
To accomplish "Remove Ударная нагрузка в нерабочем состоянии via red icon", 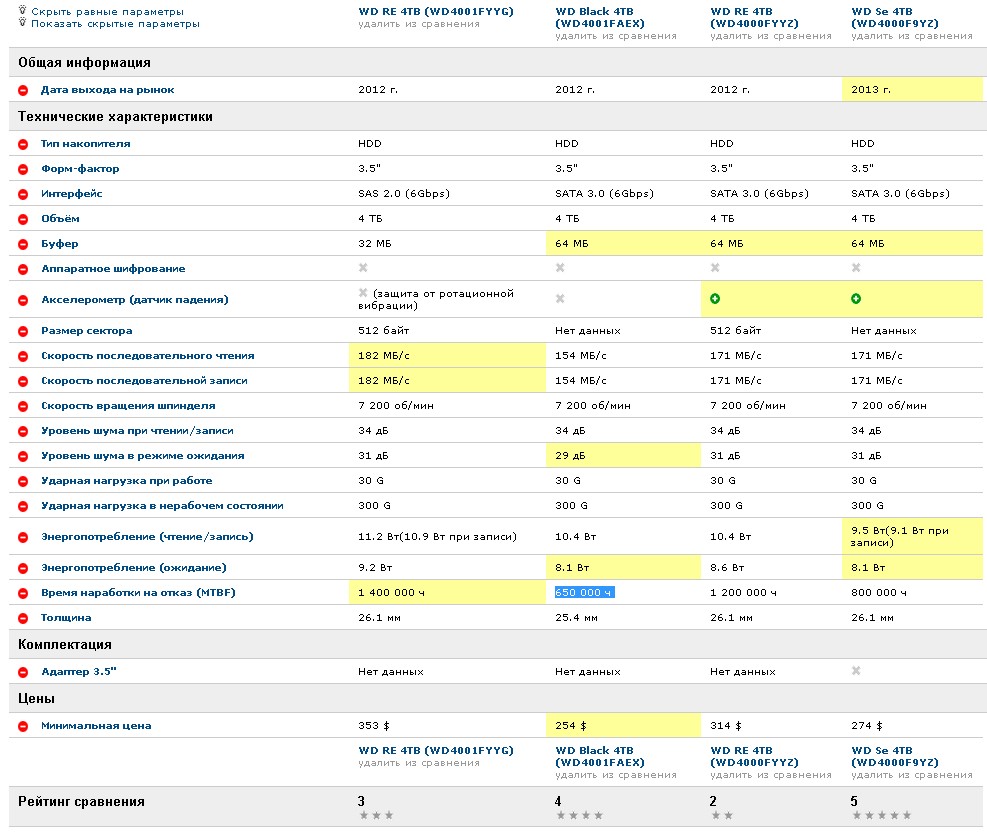I will click(x=23, y=506).
